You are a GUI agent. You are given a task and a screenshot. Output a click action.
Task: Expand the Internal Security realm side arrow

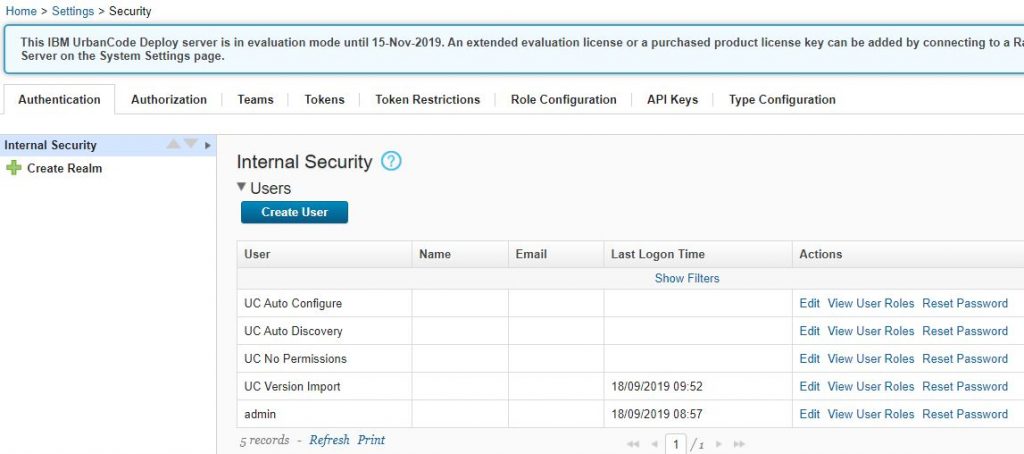[x=207, y=146]
